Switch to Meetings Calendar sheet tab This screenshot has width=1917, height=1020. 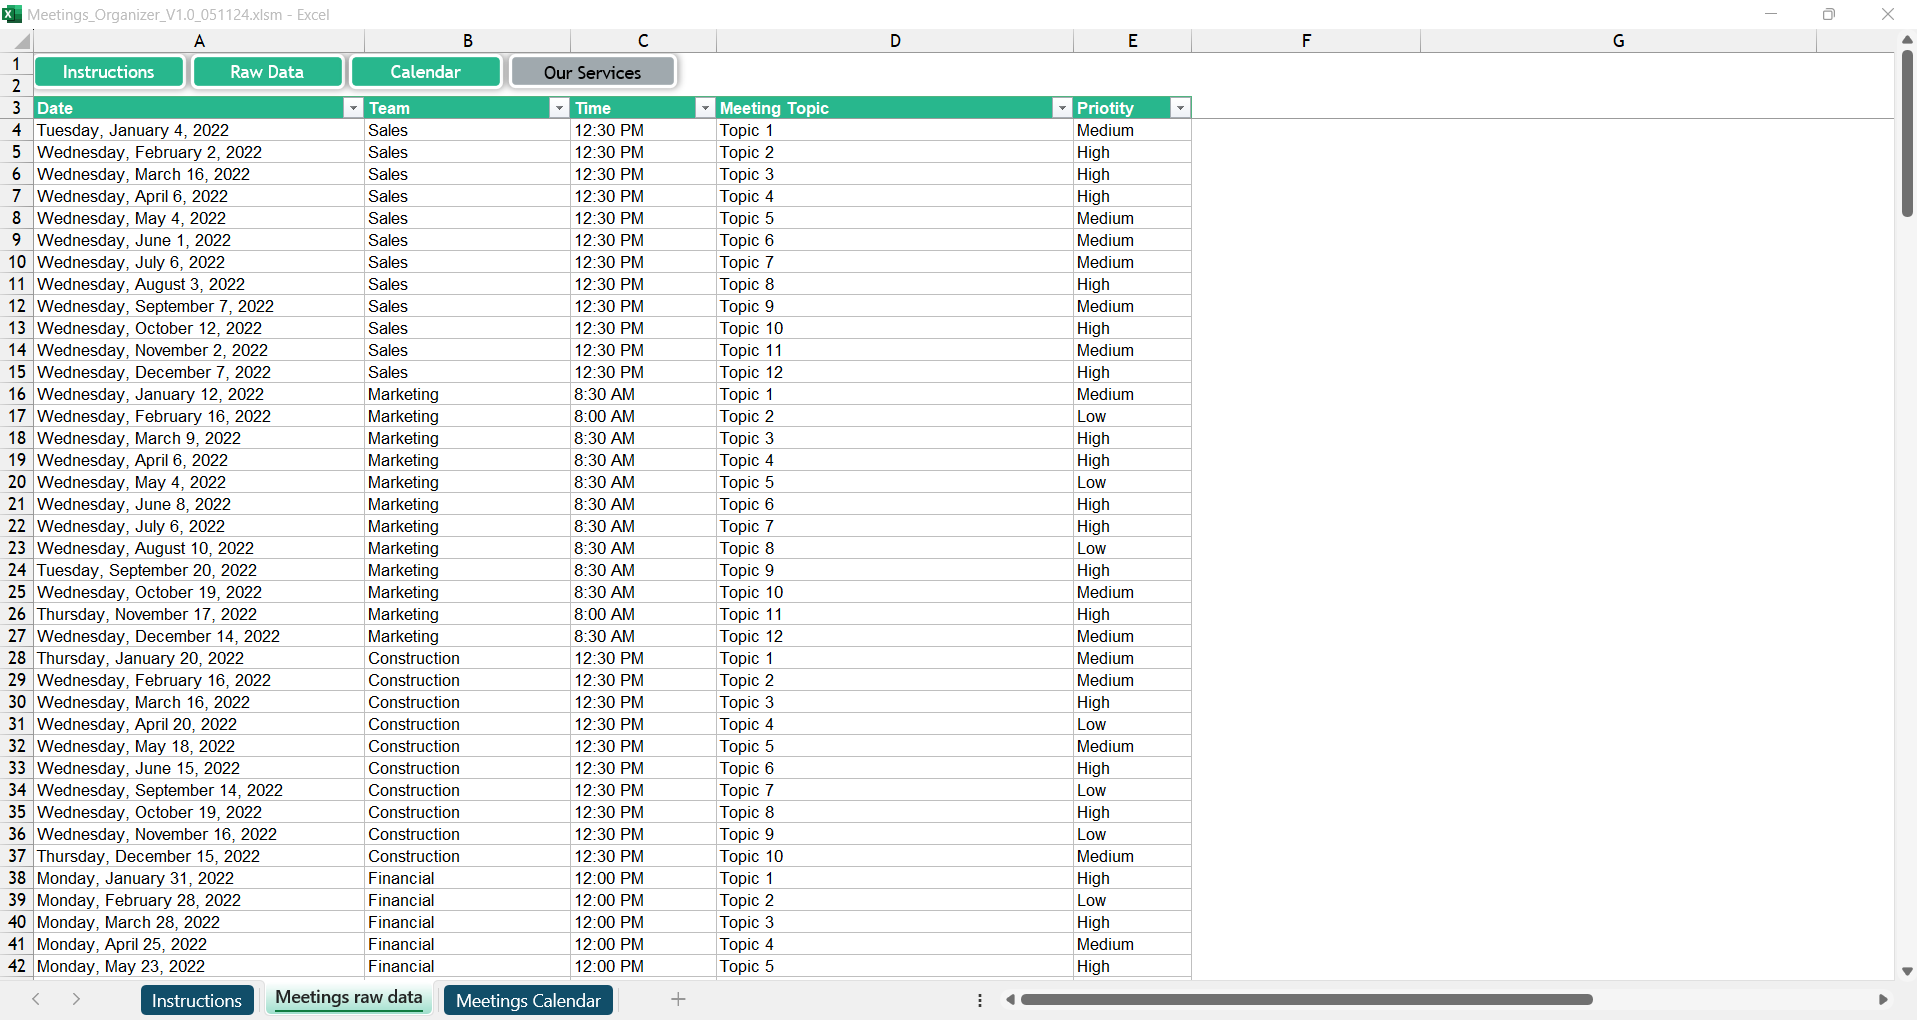tap(528, 1000)
